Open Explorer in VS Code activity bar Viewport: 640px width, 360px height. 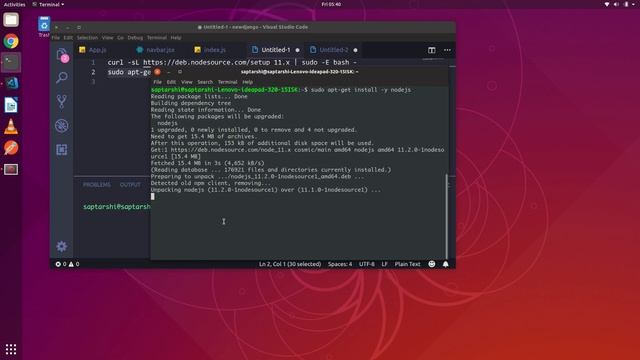62,54
